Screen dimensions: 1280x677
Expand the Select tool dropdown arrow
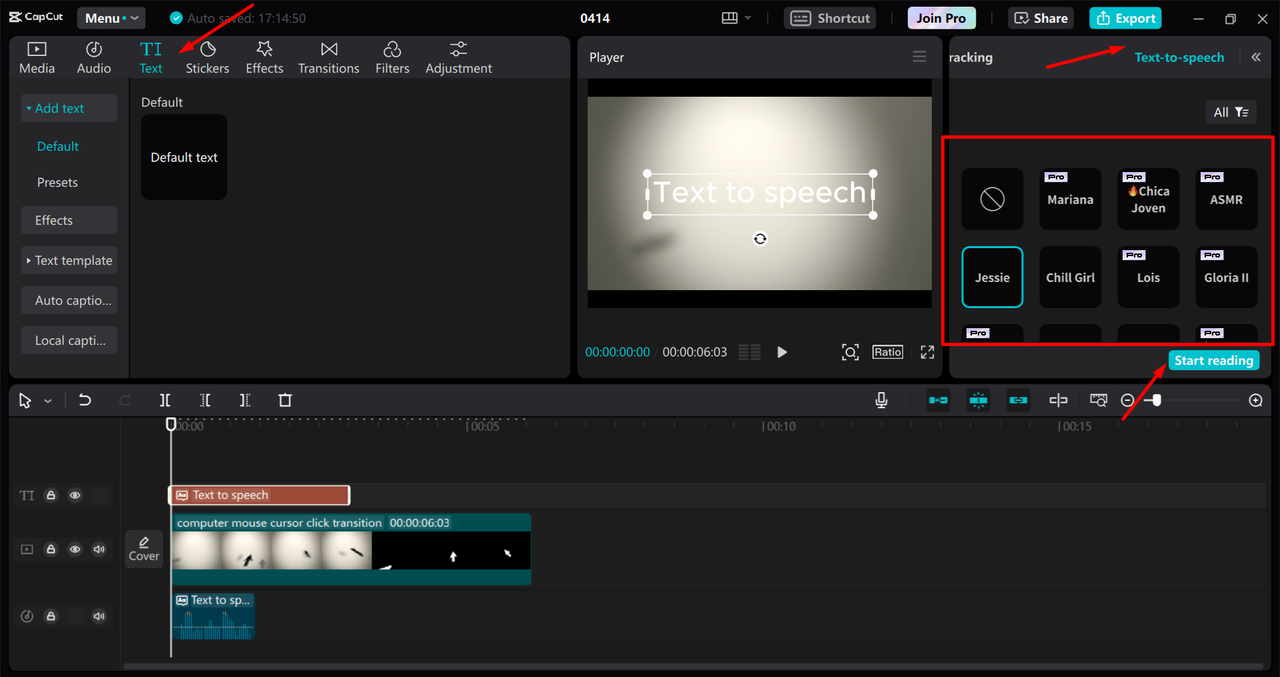48,401
